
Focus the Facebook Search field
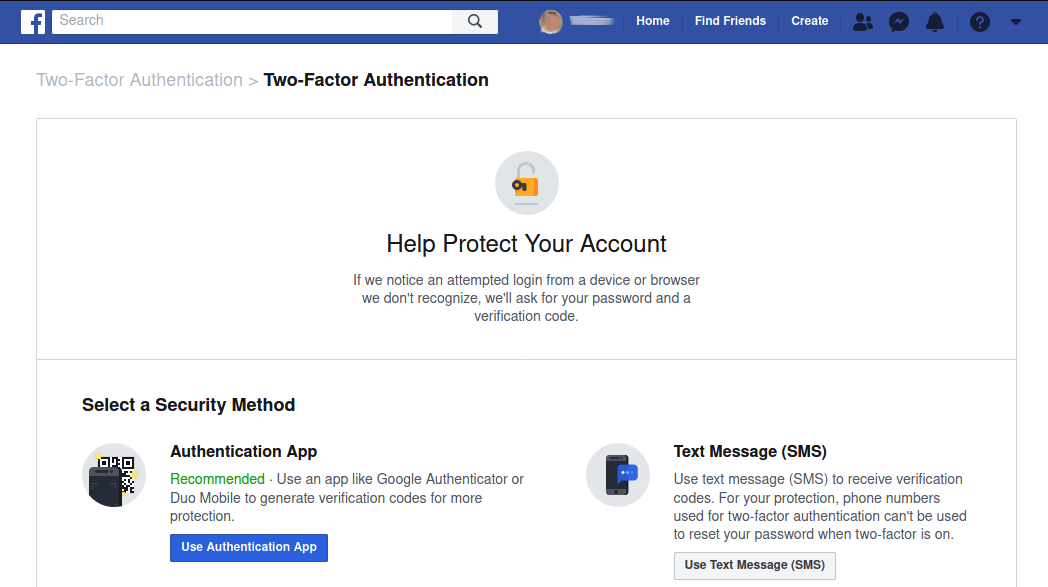252,21
